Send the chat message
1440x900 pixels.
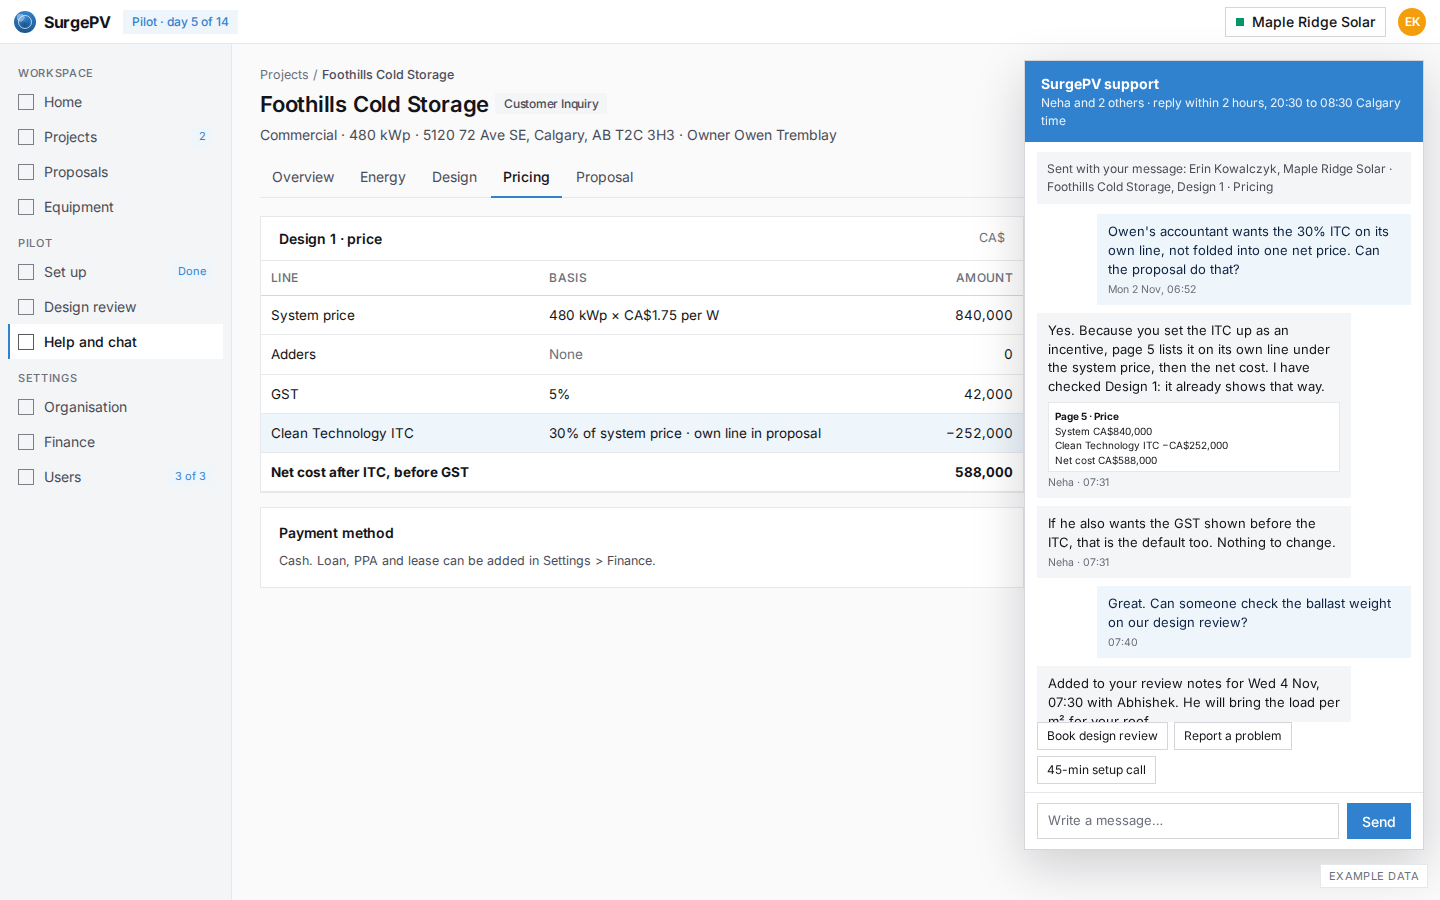click(x=1378, y=821)
